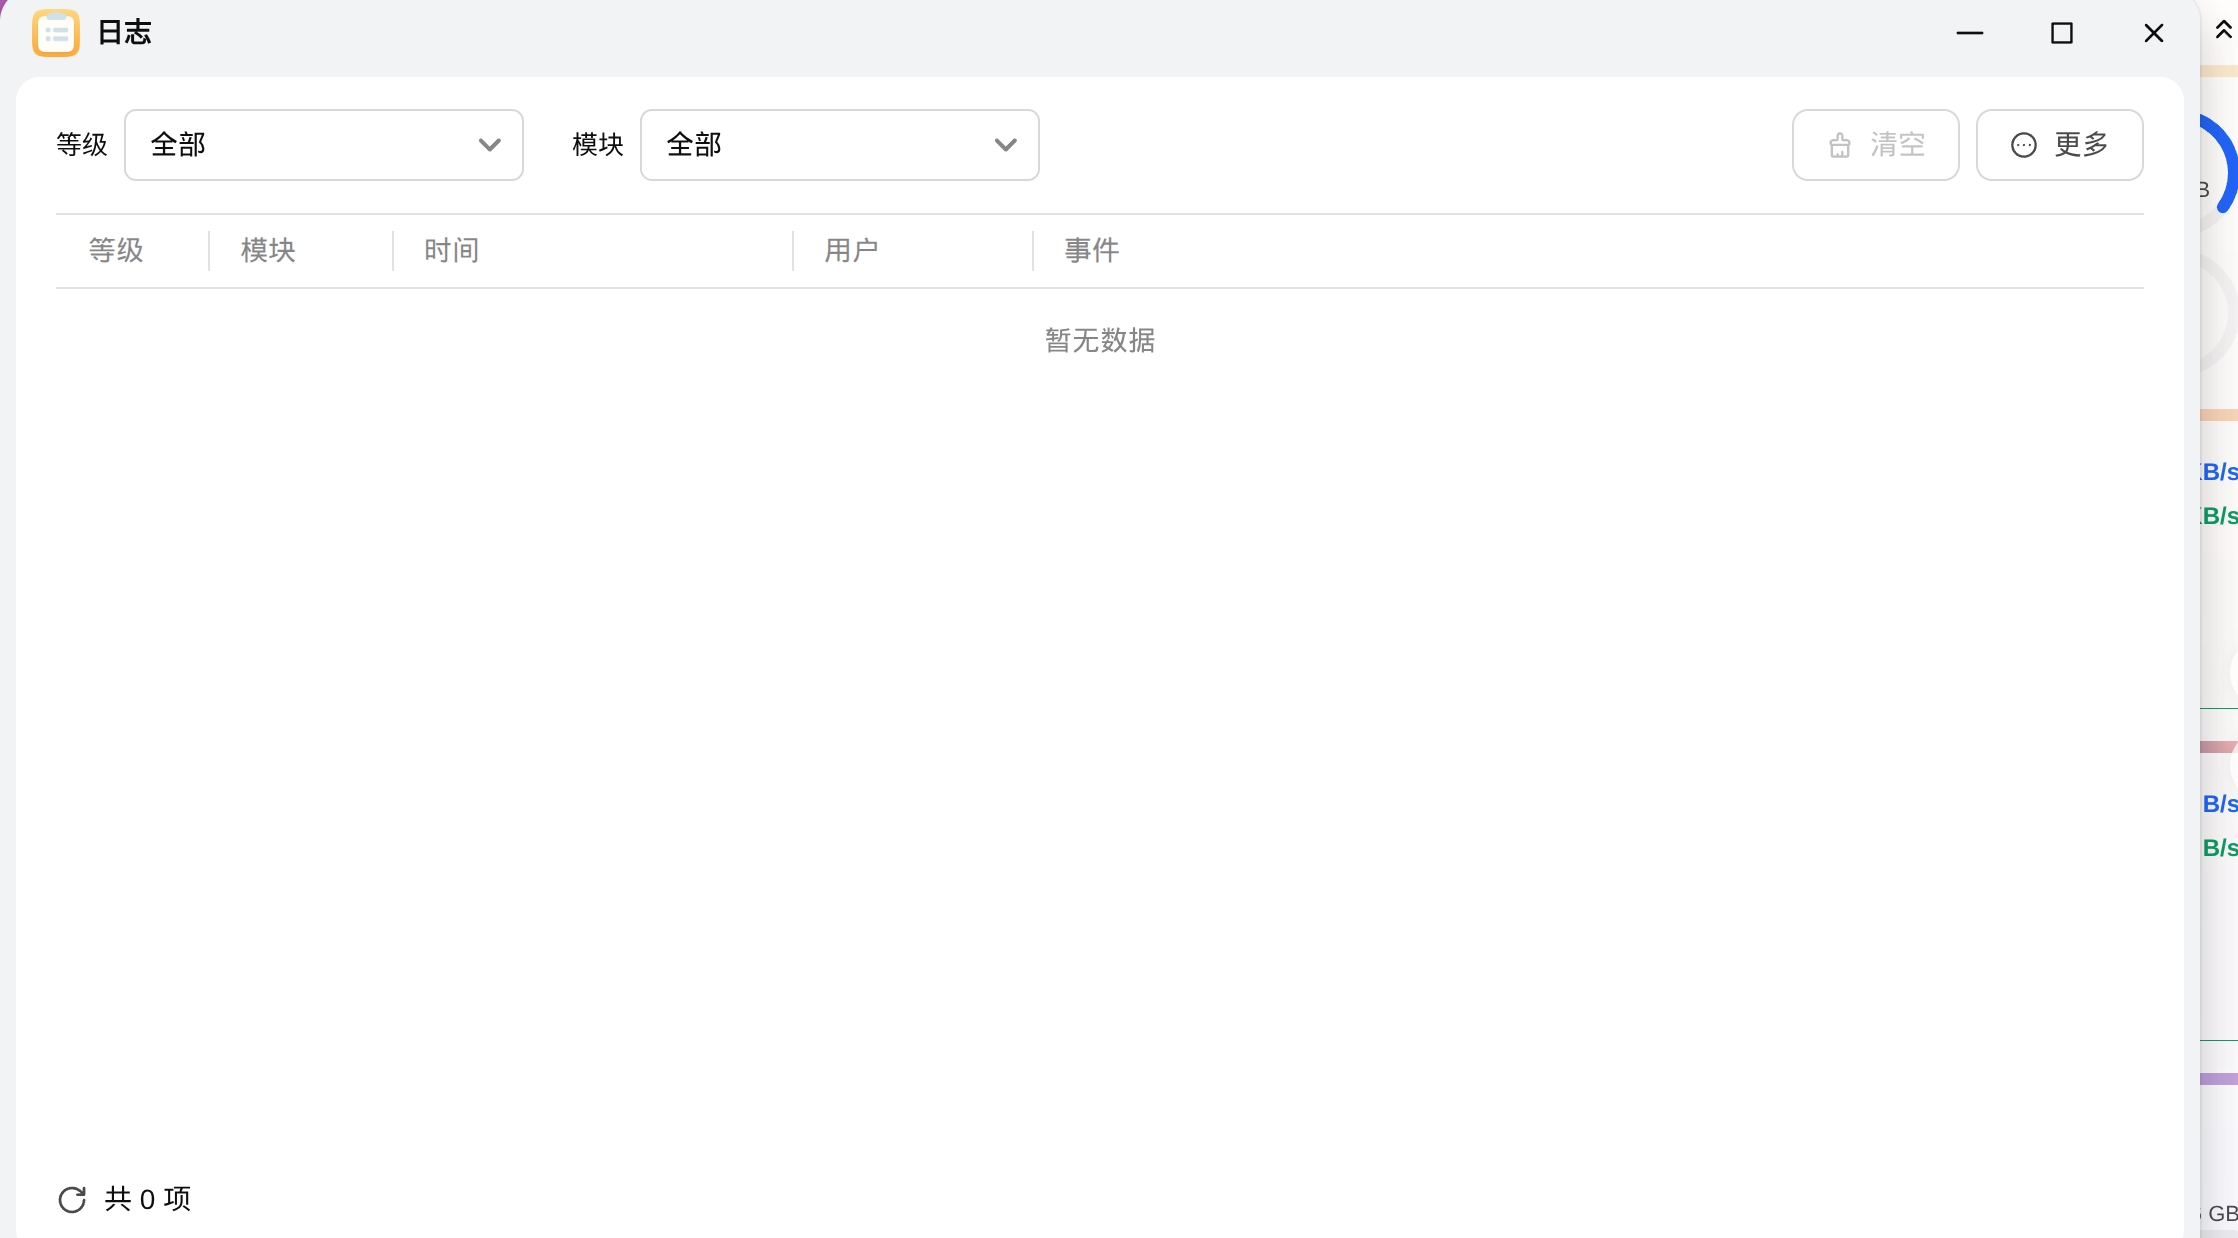Image resolution: width=2238 pixels, height=1238 pixels.
Task: Click the collapse chevron at top right
Action: coord(2223,30)
